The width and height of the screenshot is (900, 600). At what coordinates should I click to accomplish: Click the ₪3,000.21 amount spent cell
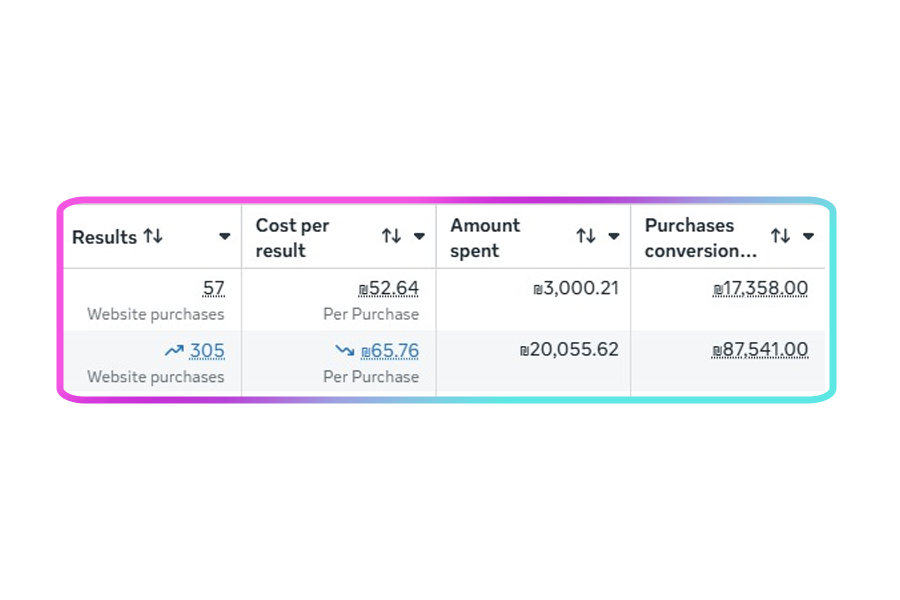click(x=576, y=289)
